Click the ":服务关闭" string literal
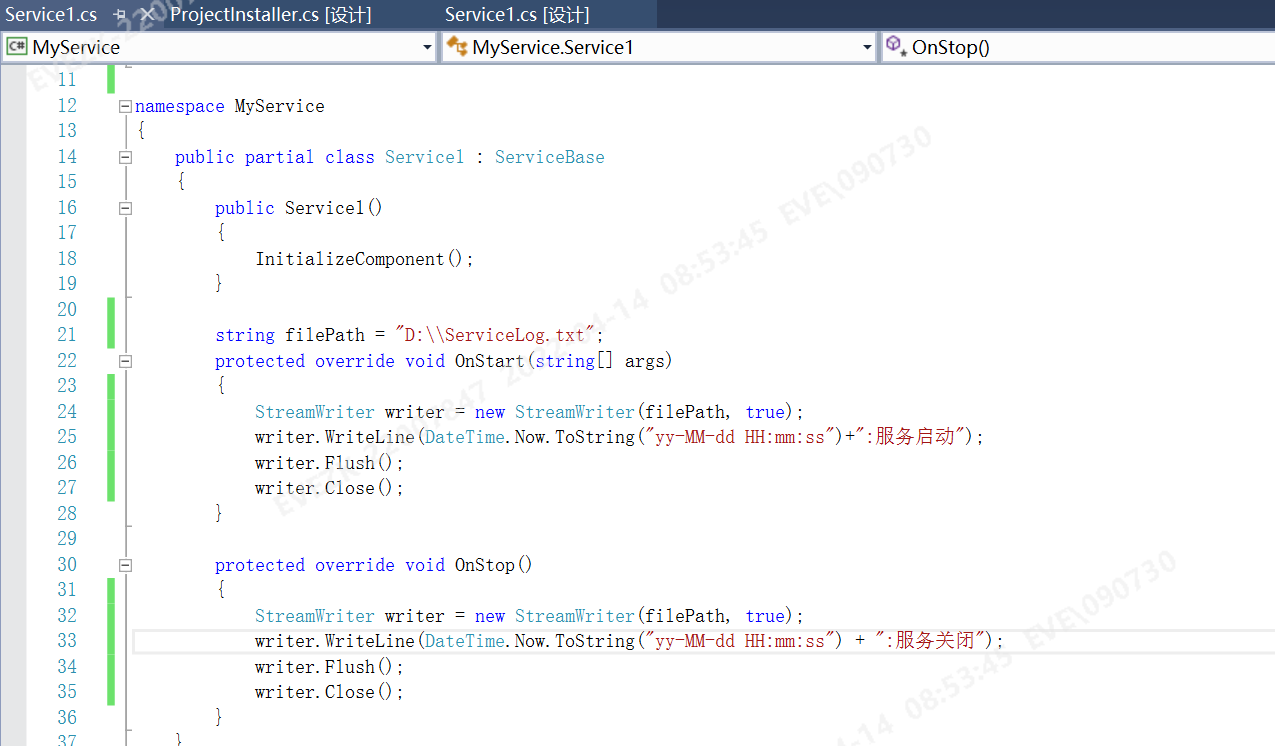Image resolution: width=1275 pixels, height=746 pixels. click(x=928, y=641)
